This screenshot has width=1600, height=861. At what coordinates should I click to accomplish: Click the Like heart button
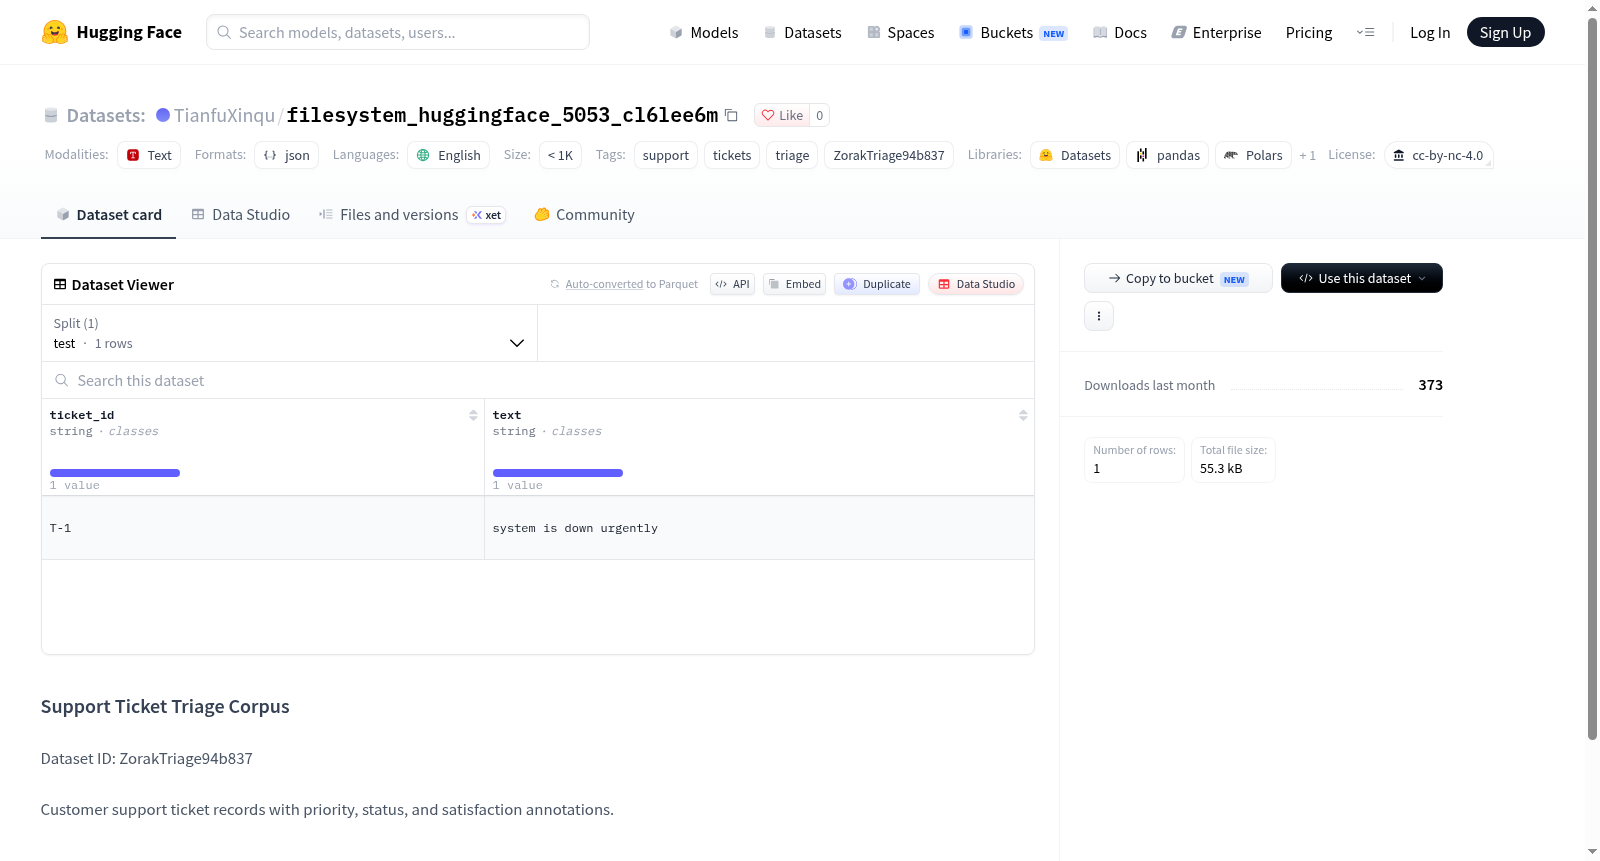point(782,115)
